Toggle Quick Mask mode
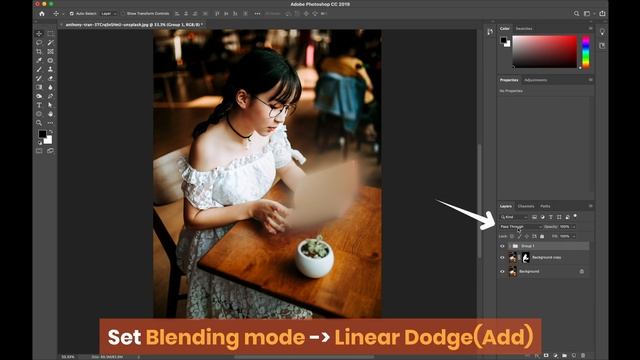 click(39, 151)
